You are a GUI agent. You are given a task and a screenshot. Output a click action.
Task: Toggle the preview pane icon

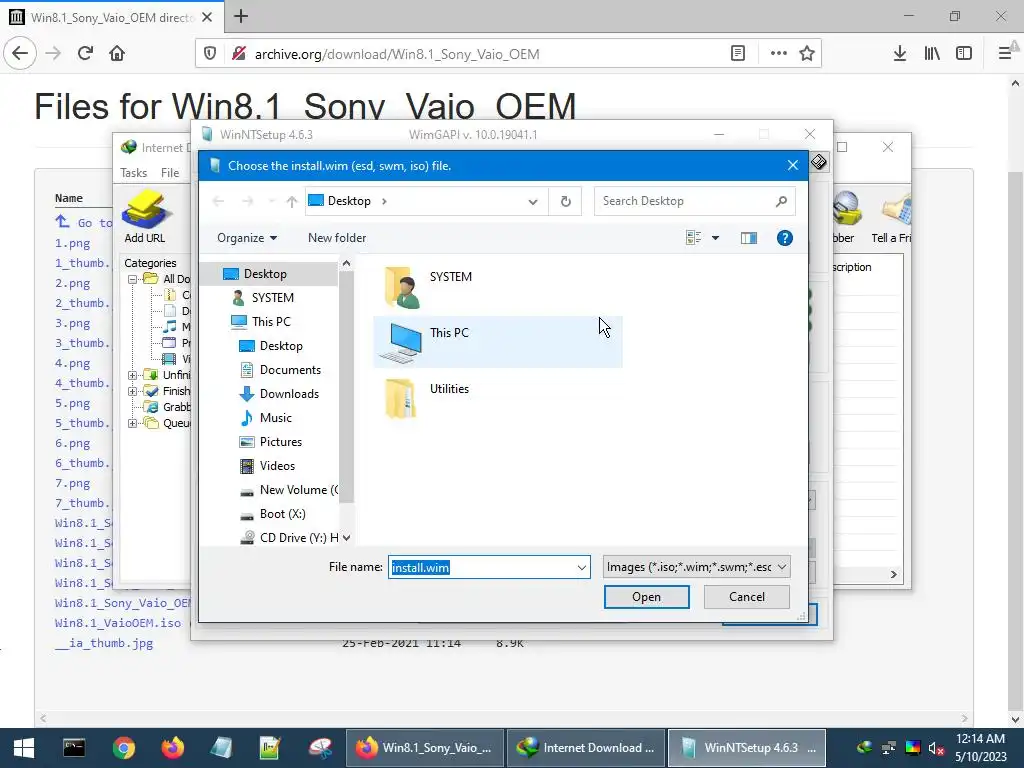pos(749,238)
